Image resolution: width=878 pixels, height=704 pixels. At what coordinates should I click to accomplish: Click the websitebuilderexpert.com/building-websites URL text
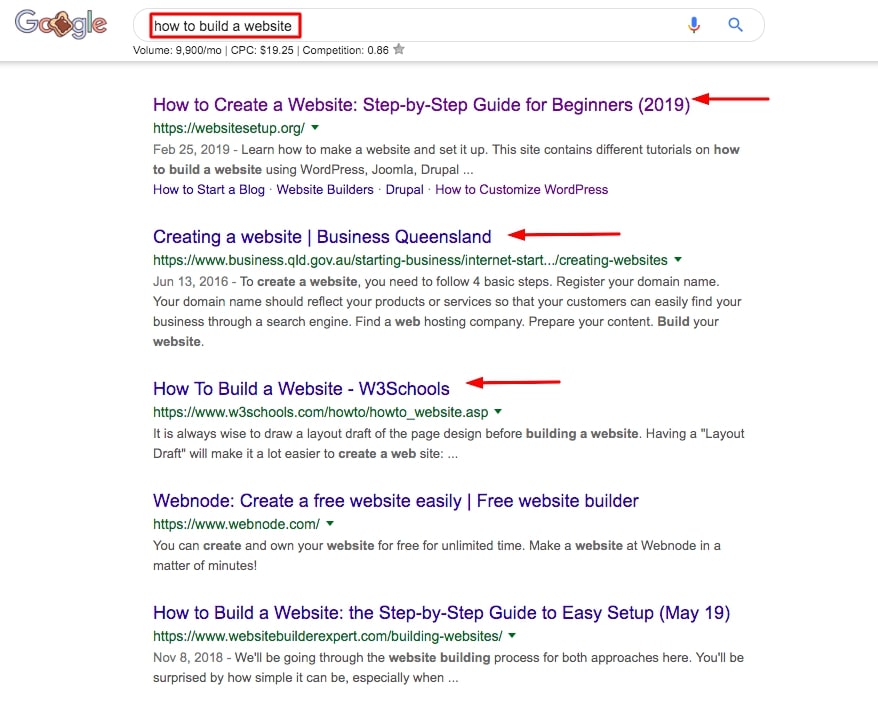(x=328, y=636)
